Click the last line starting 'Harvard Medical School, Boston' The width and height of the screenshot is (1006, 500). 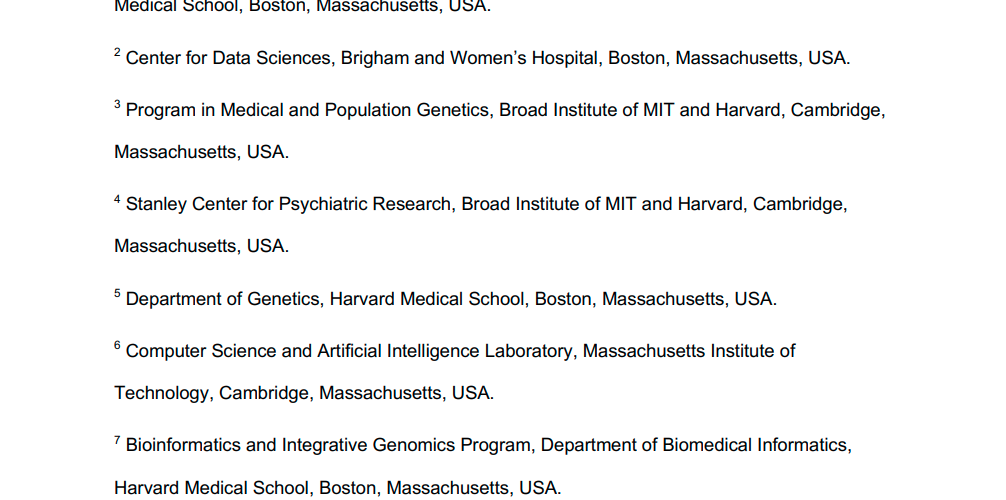pyautogui.click(x=337, y=488)
